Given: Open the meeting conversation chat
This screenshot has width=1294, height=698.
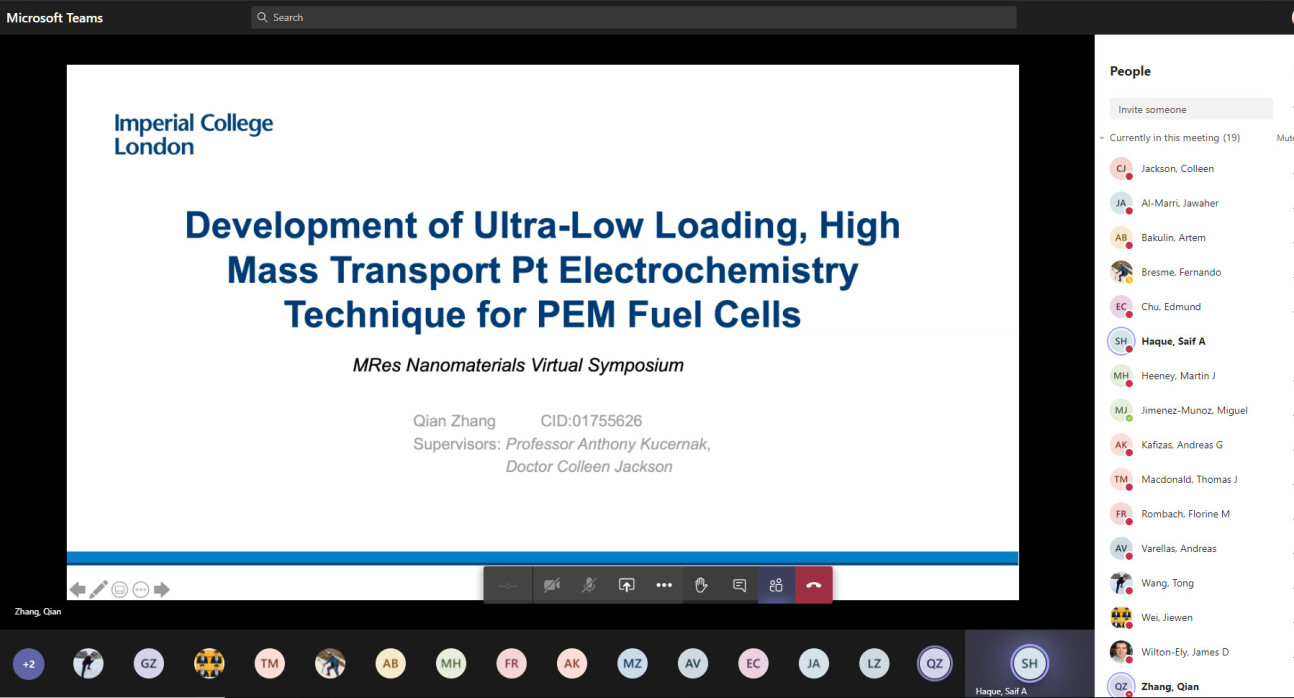Looking at the screenshot, I should (739, 585).
